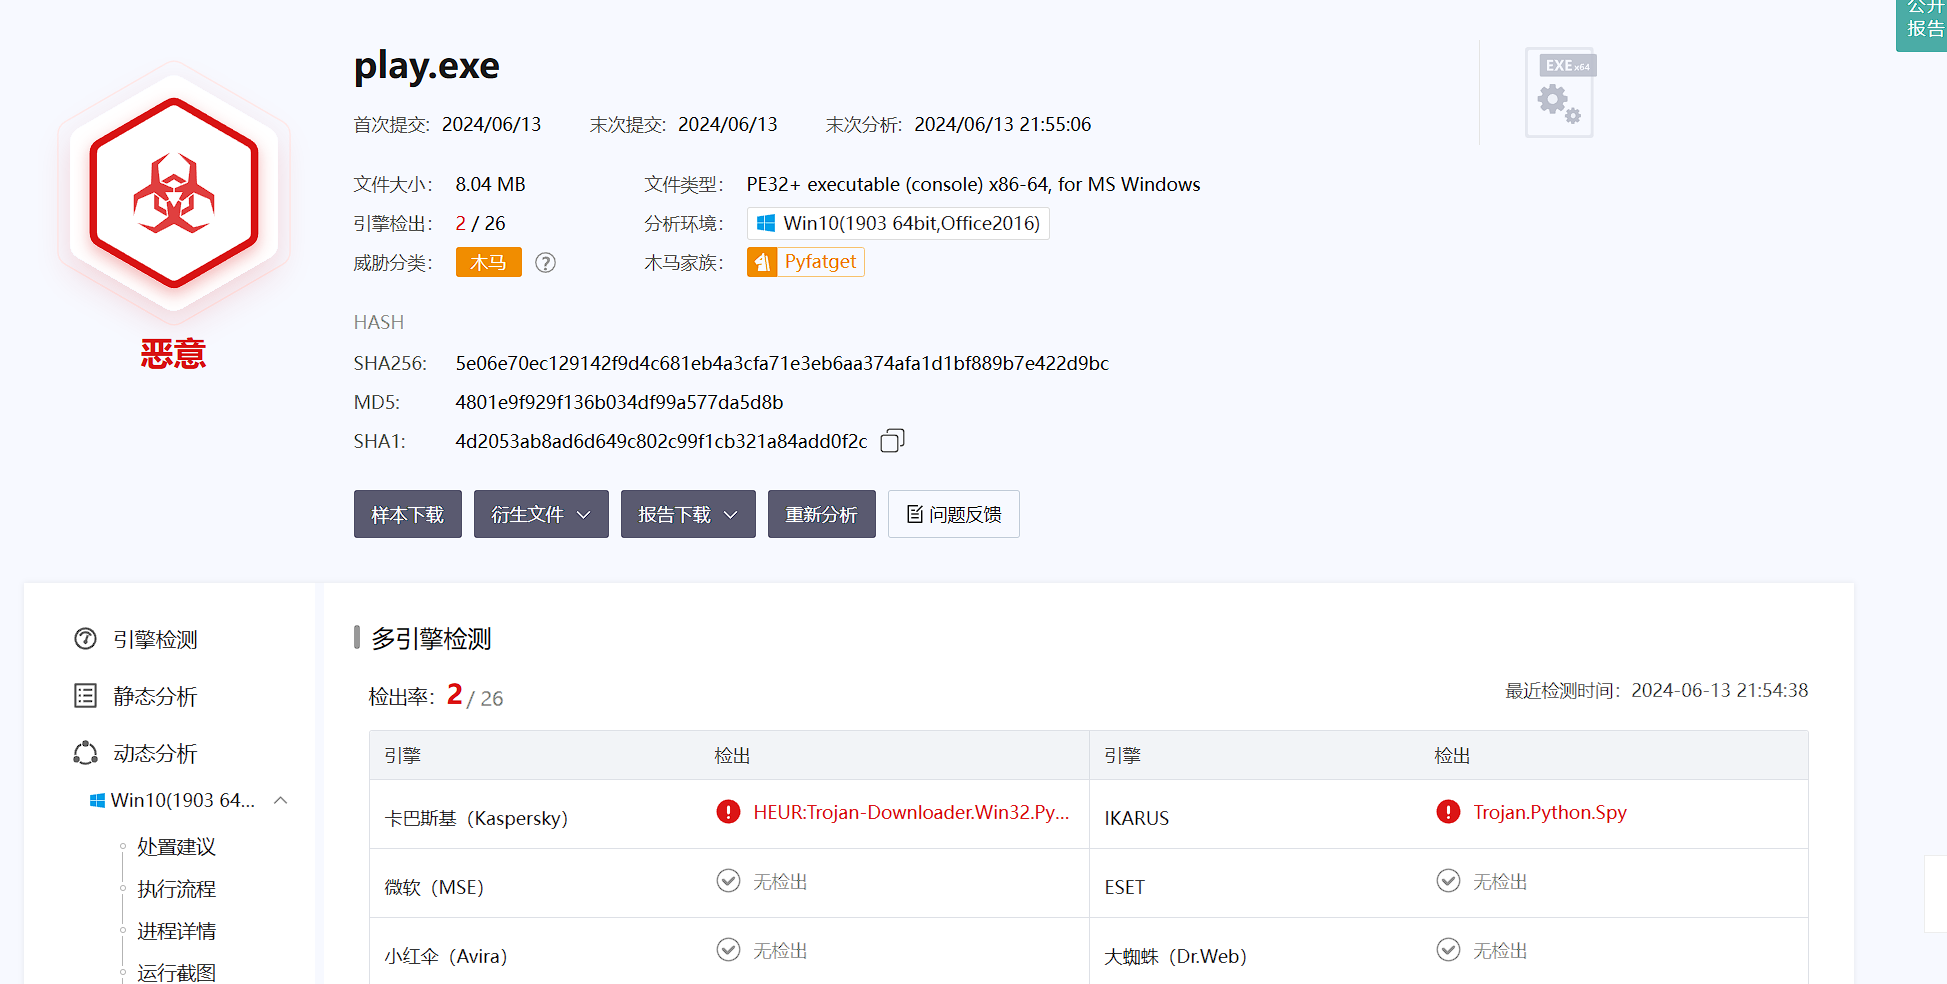Viewport: 1947px width, 984px height.
Task: Click the 静态分析 sidebar list icon
Action: click(86, 696)
